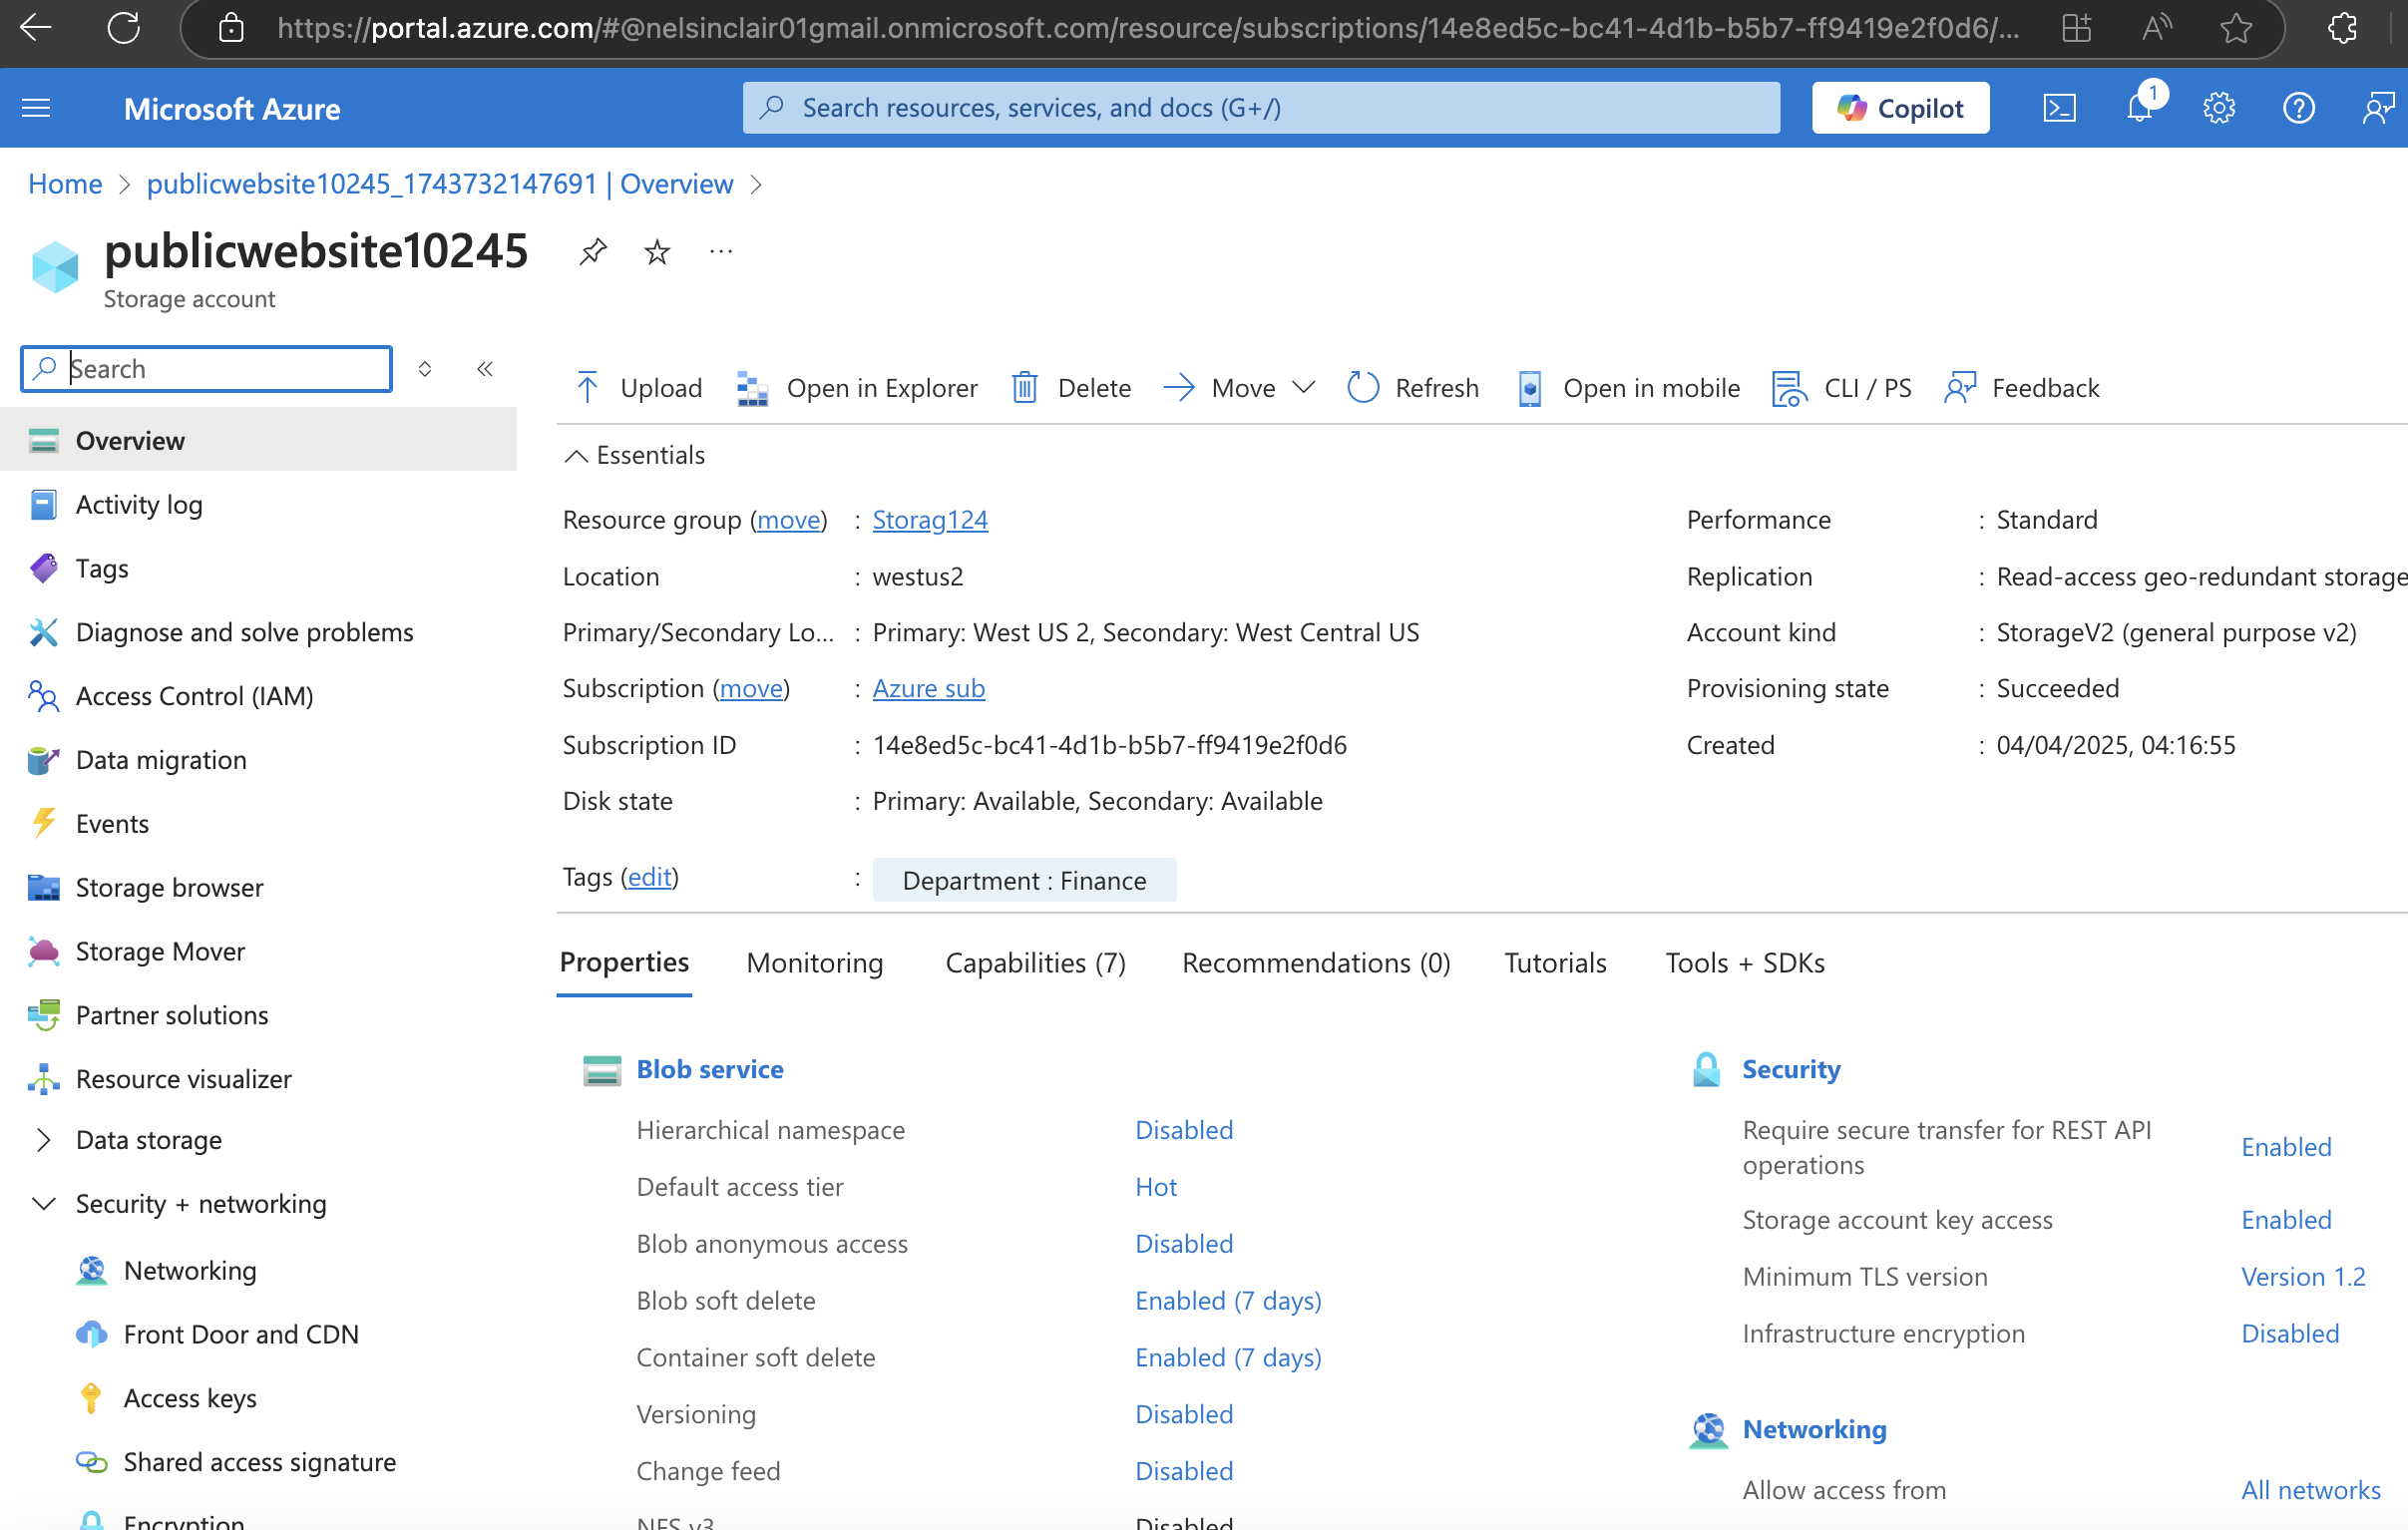Screen dimensions: 2408x1530
Task: Focus the sidebar menu search box
Action: pyautogui.click(x=206, y=369)
